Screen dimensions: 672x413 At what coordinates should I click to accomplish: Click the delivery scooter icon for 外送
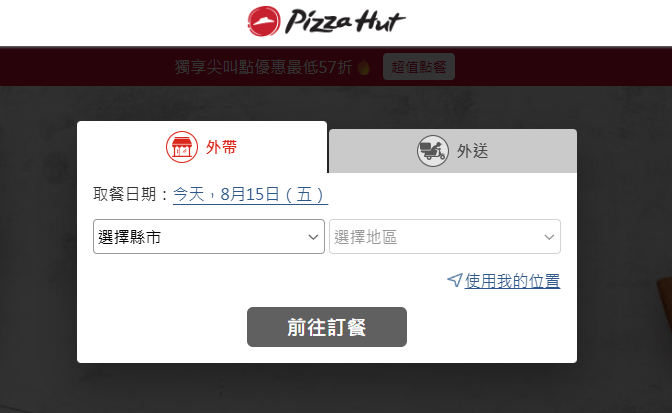pyautogui.click(x=433, y=151)
